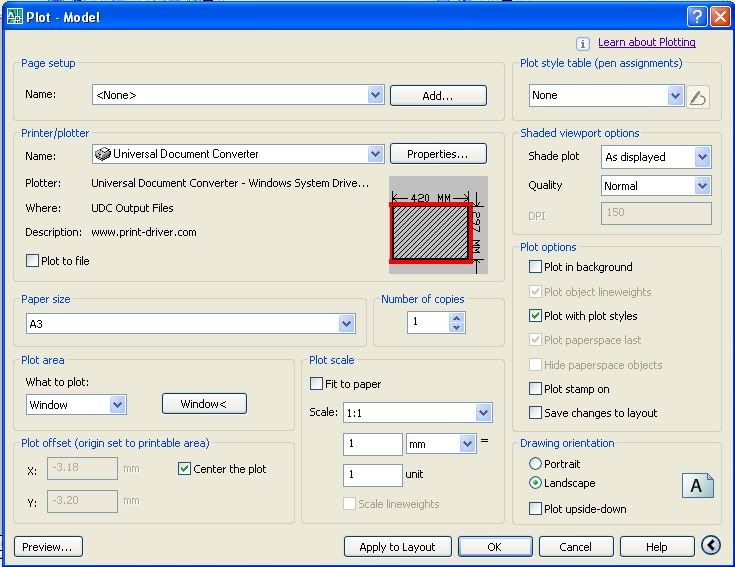The width and height of the screenshot is (735, 567).
Task: Open the Printer/plotter Name dropdown
Action: 375,154
